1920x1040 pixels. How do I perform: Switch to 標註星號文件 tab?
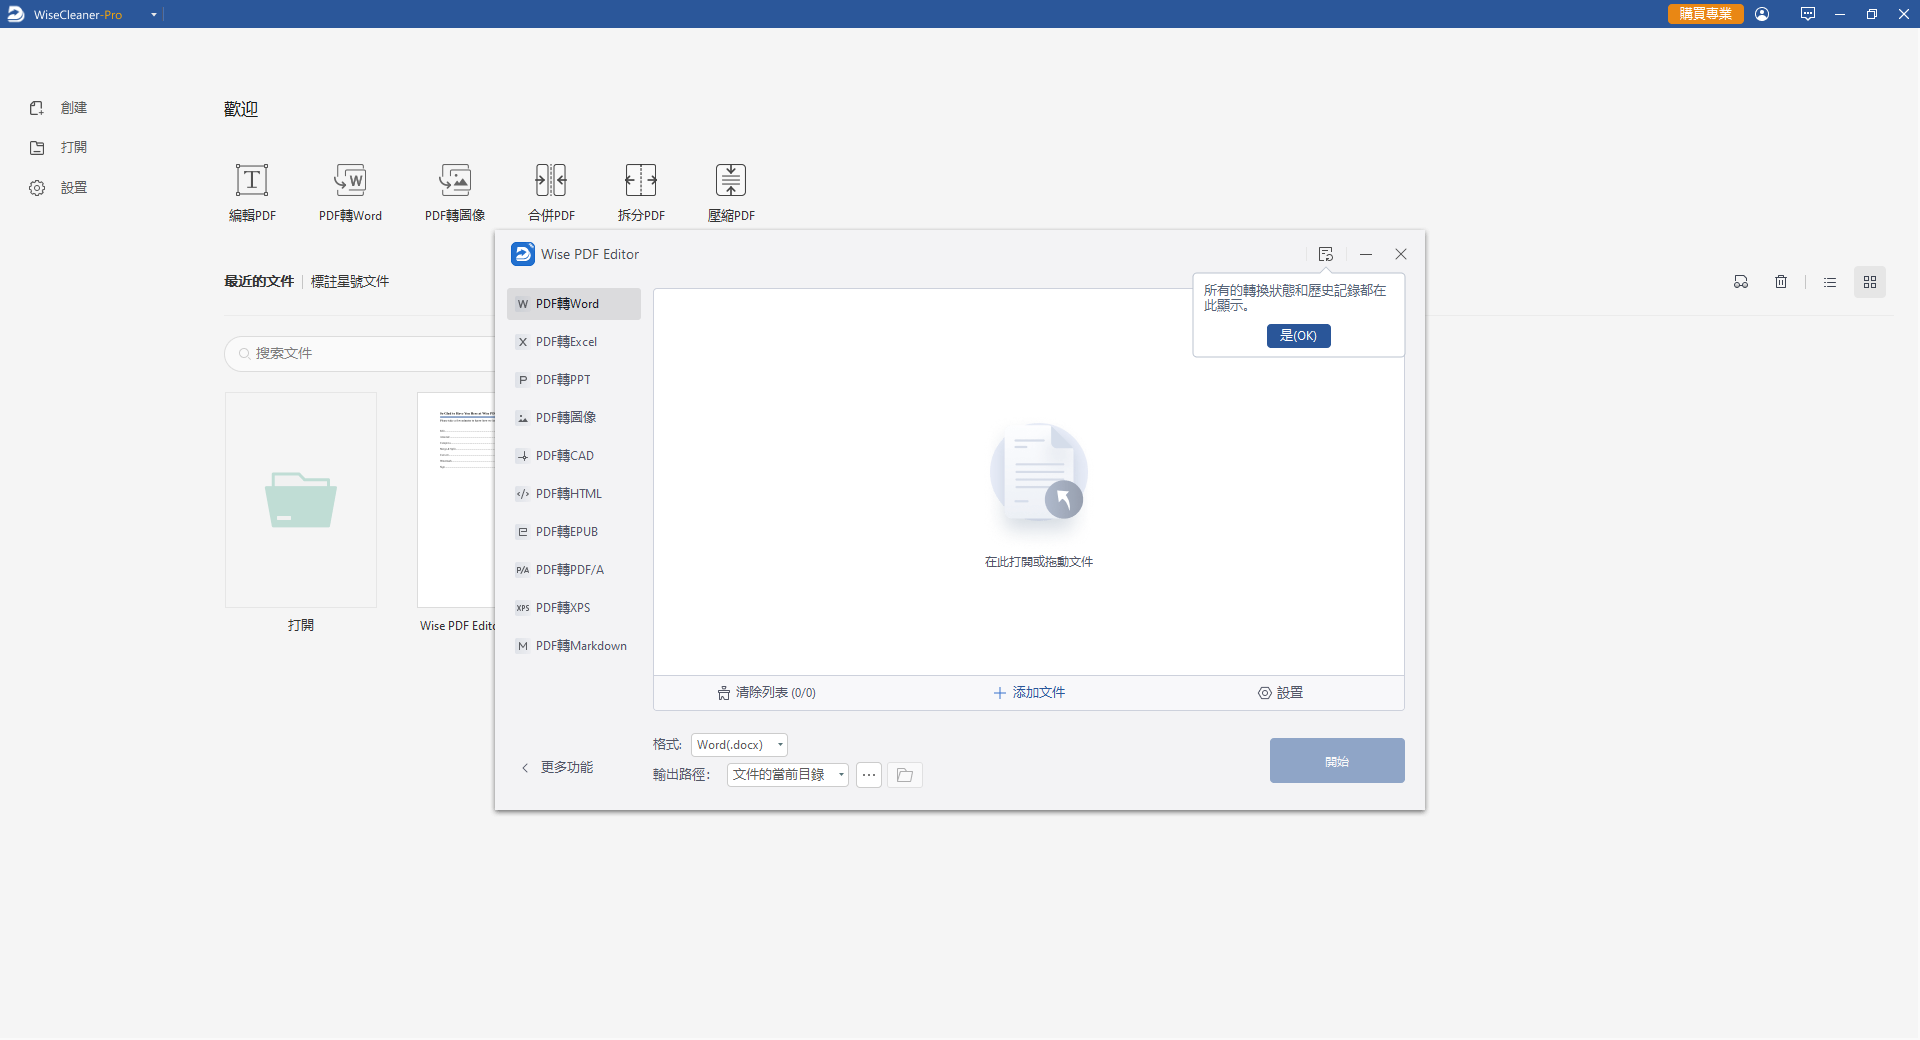(x=350, y=282)
